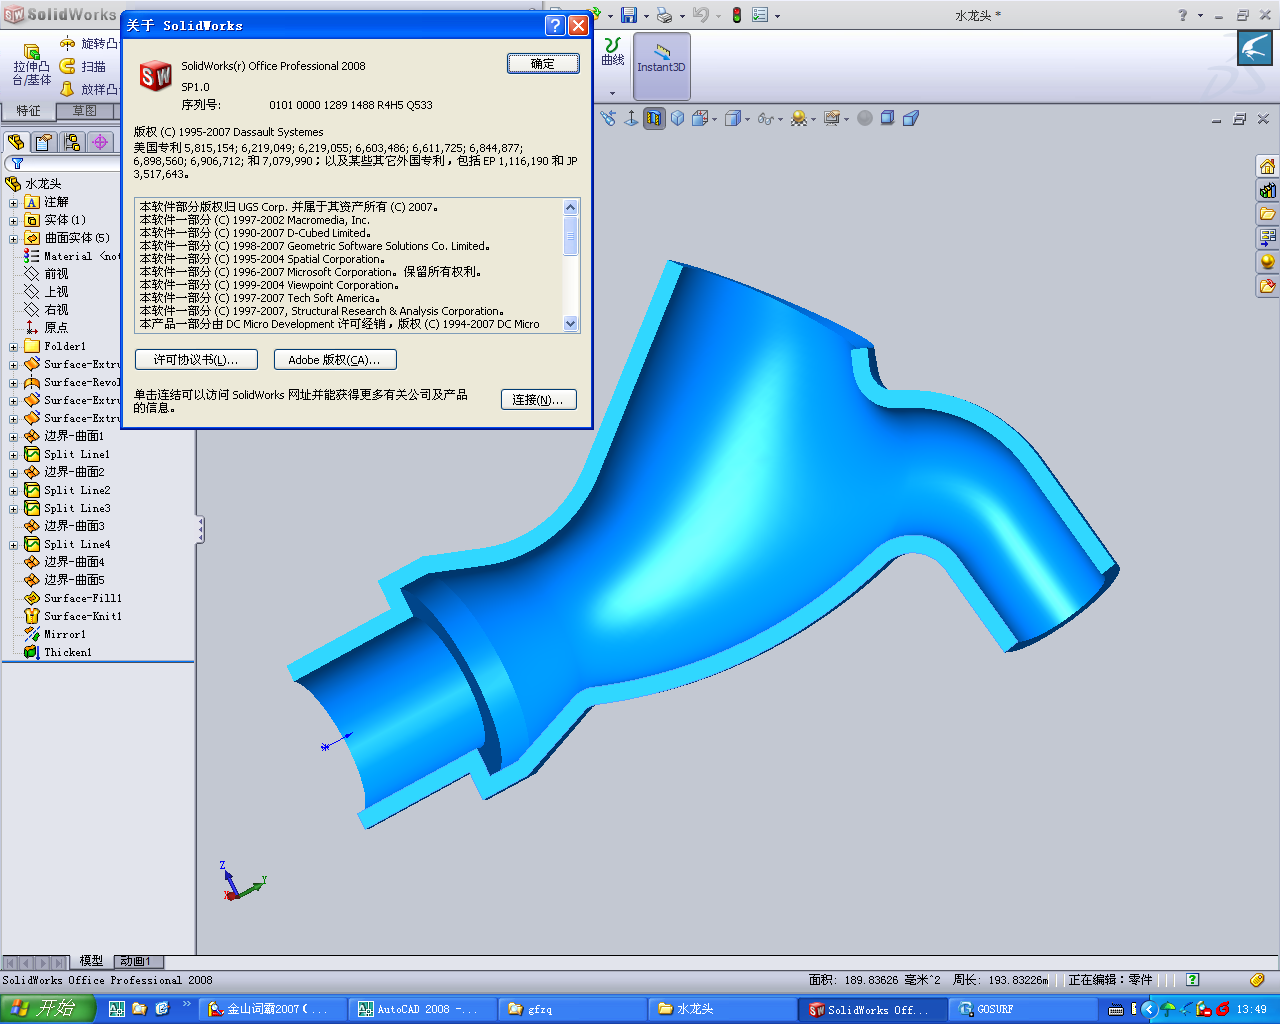Expand the 曲面实体 (5) folder
Screen dimensions: 1280x1024
(x=13, y=238)
